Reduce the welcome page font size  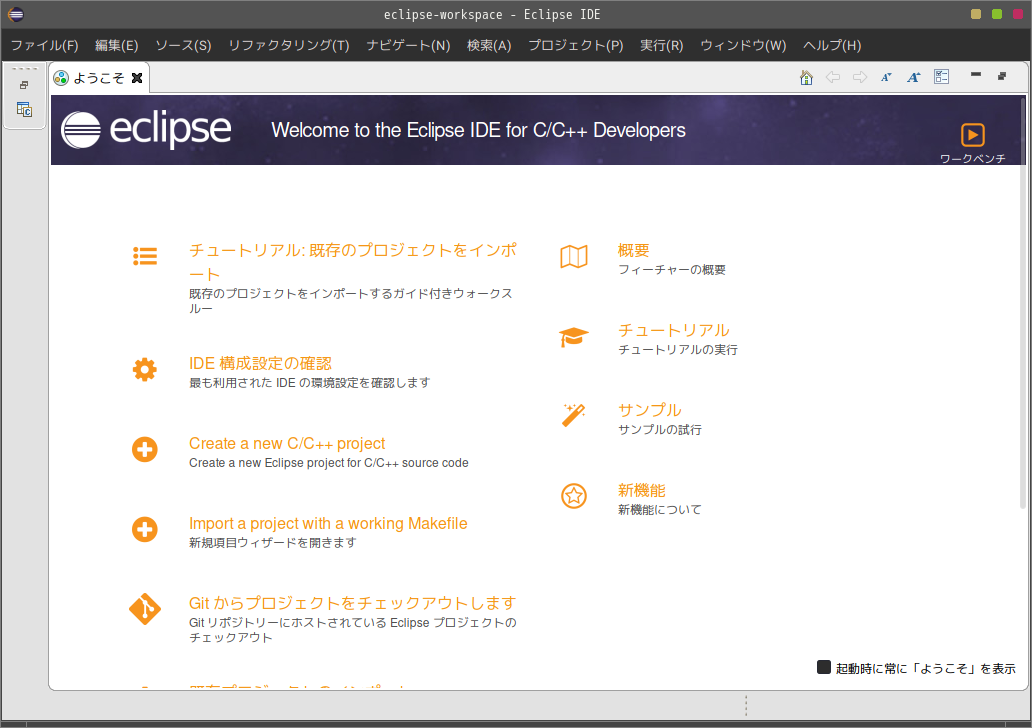[886, 78]
